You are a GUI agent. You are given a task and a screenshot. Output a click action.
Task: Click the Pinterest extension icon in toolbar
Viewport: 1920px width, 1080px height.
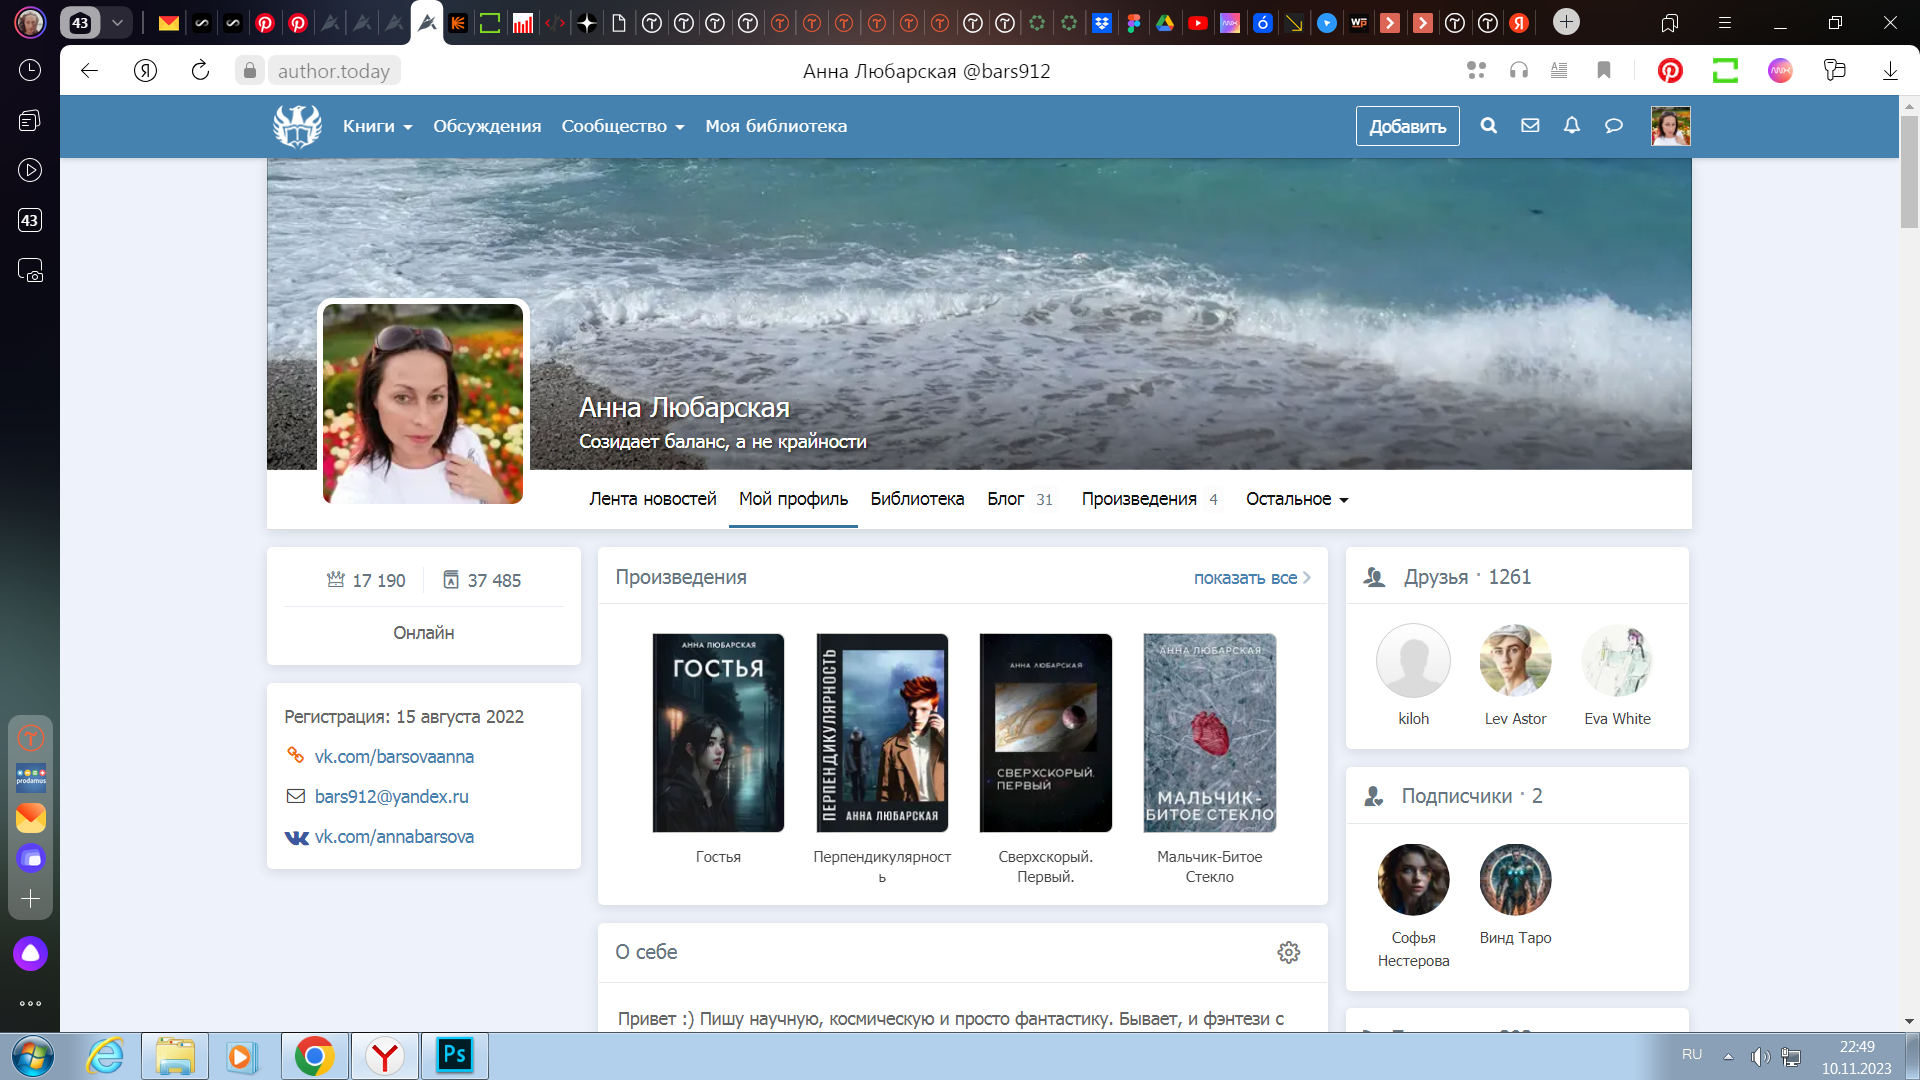click(1670, 71)
